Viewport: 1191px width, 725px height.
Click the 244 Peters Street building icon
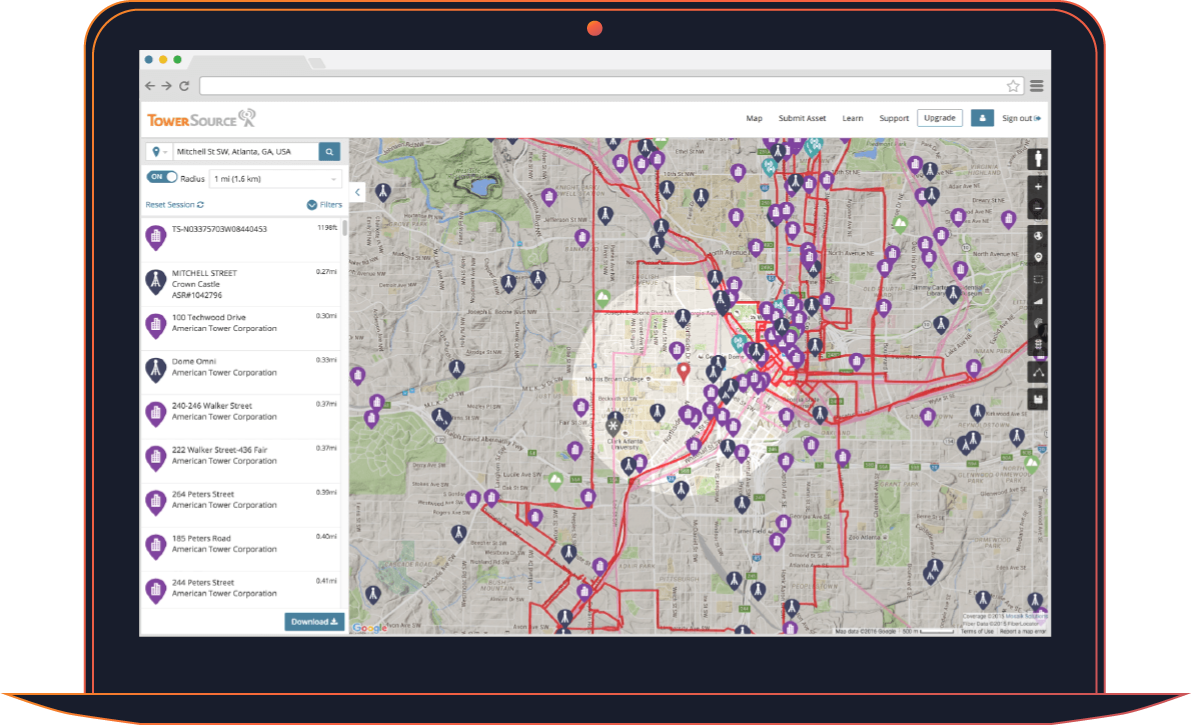coord(156,591)
